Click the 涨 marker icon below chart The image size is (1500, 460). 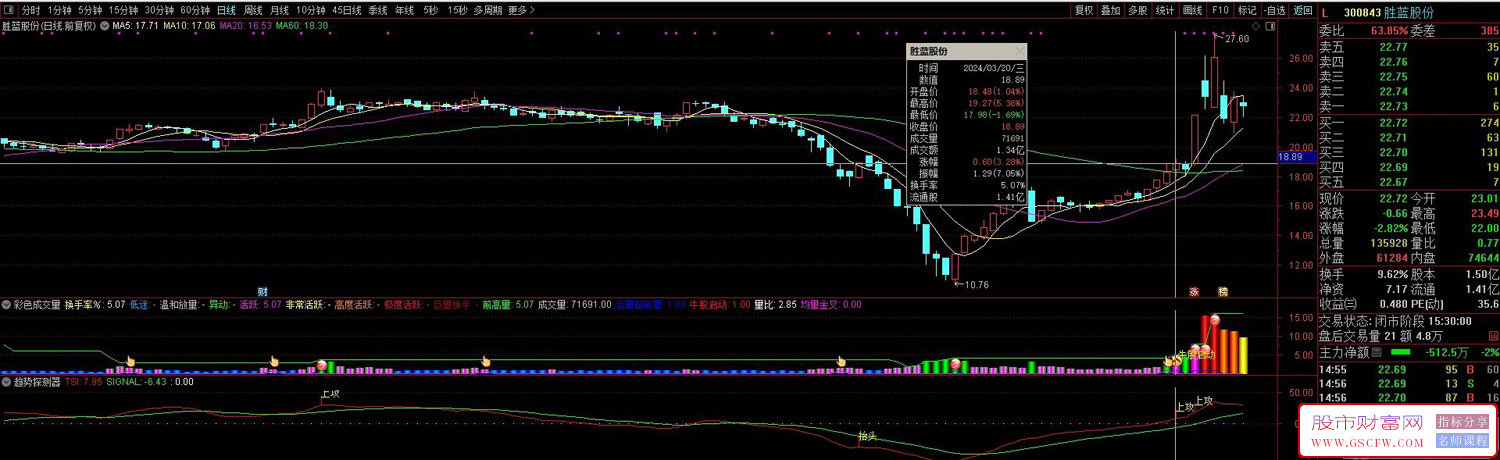pos(1193,291)
